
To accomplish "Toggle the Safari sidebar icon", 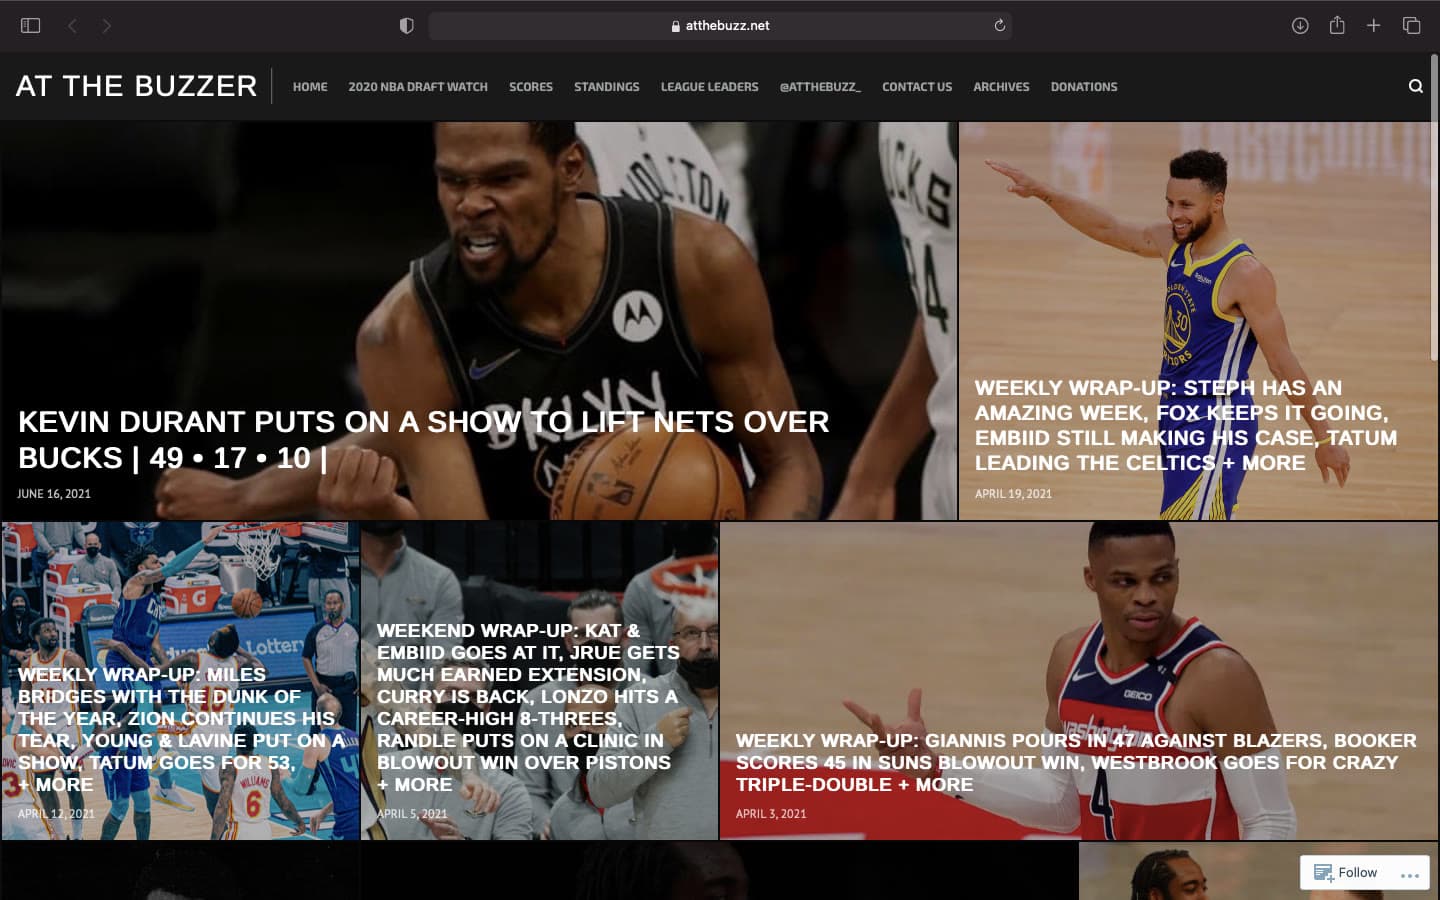I will [31, 26].
